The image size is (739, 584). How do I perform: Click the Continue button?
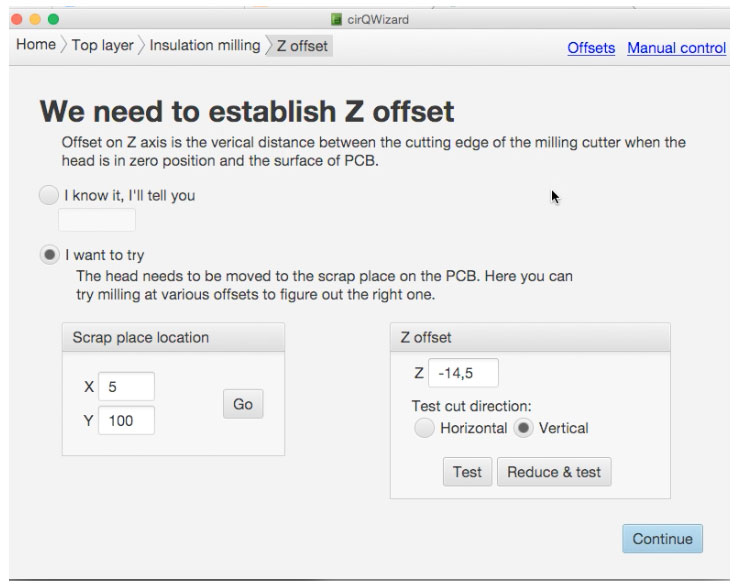pyautogui.click(x=662, y=539)
